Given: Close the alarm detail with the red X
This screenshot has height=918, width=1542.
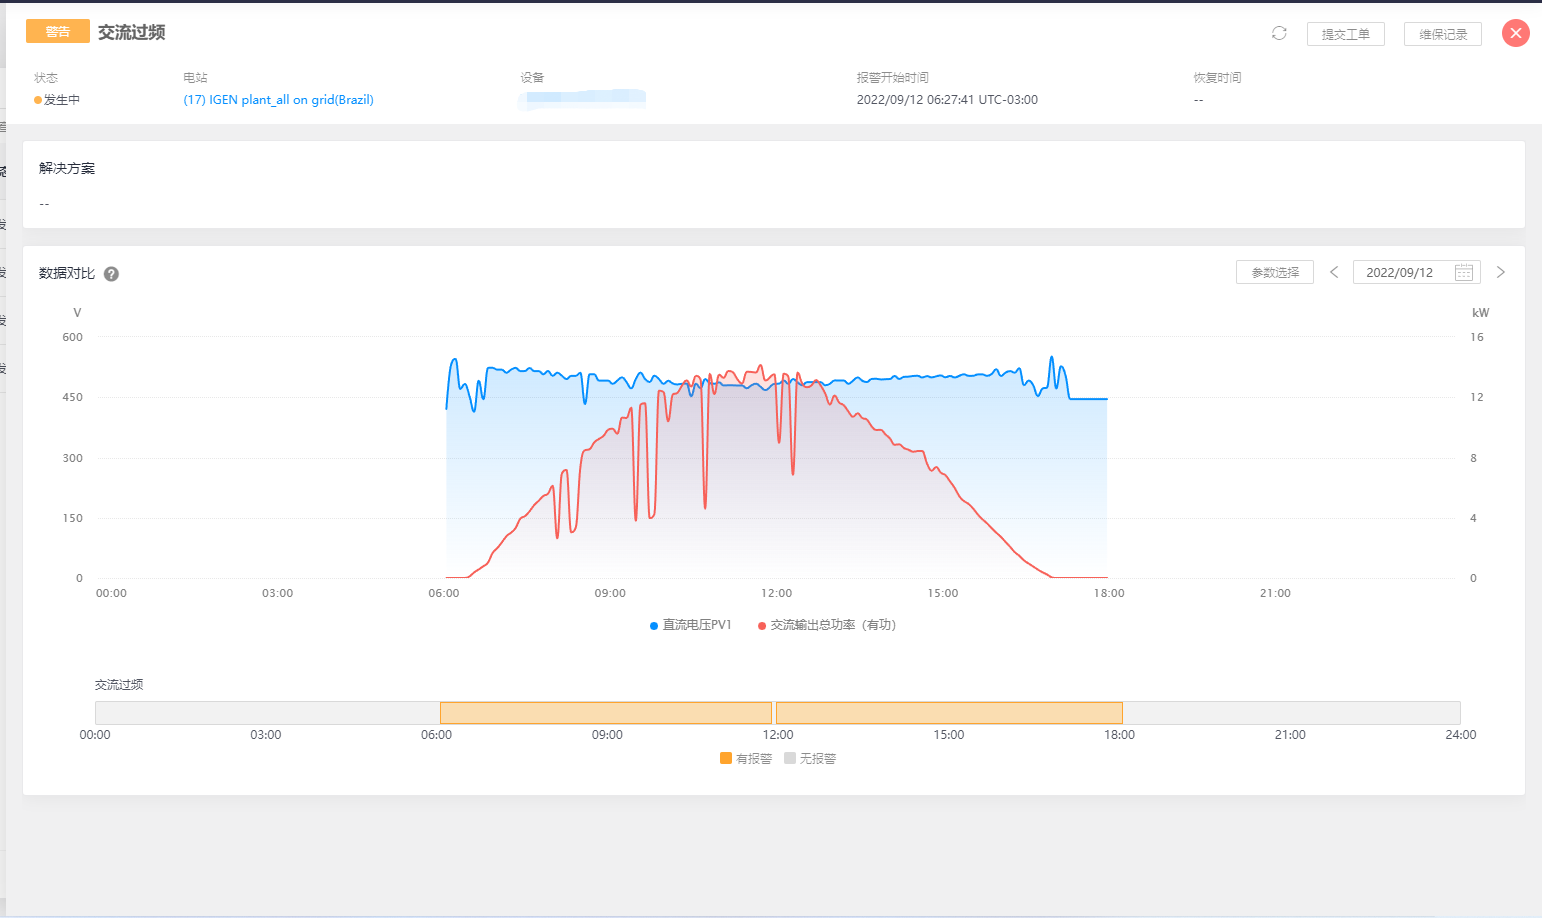Looking at the screenshot, I should click(1515, 33).
